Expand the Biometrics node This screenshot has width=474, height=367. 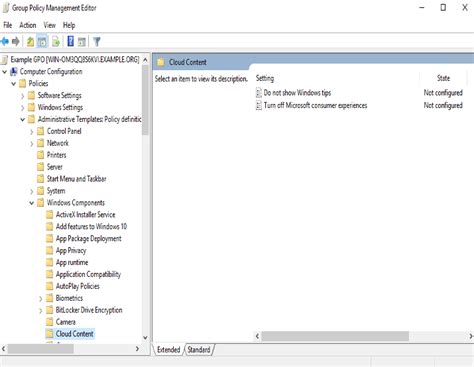41,299
